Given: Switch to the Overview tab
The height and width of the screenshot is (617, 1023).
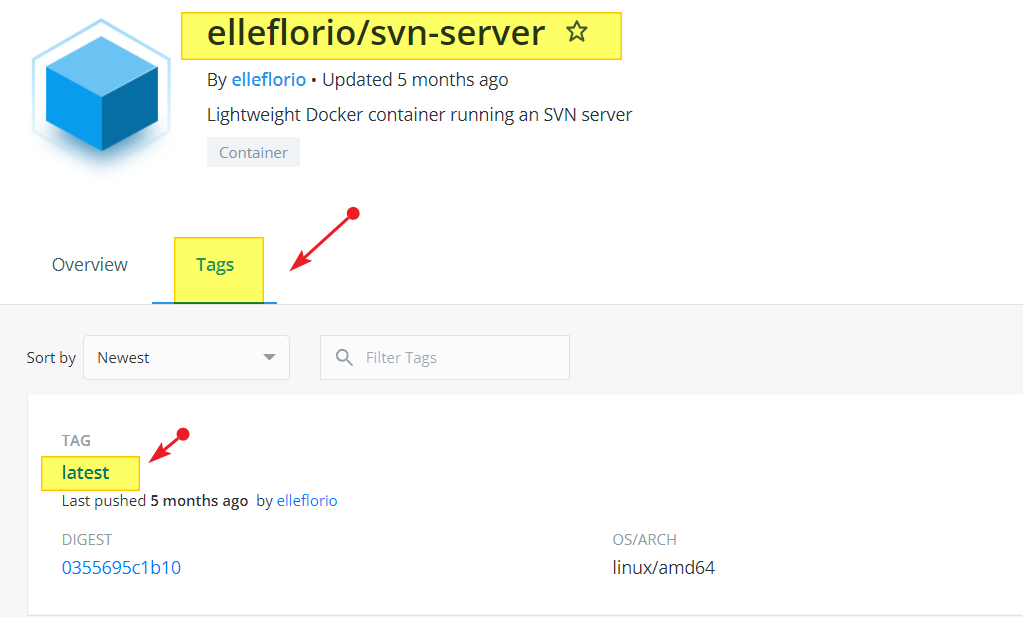Looking at the screenshot, I should coord(89,265).
